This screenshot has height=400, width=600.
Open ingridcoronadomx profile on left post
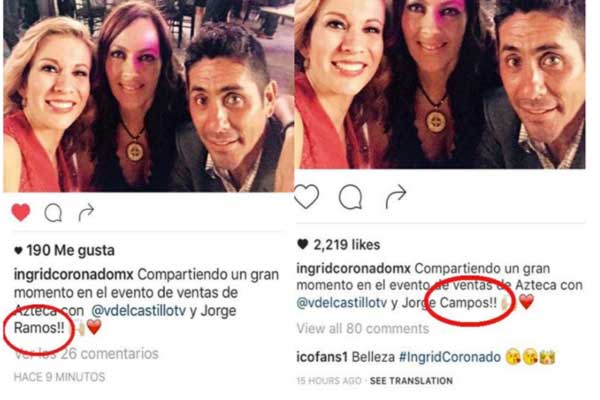tap(74, 275)
